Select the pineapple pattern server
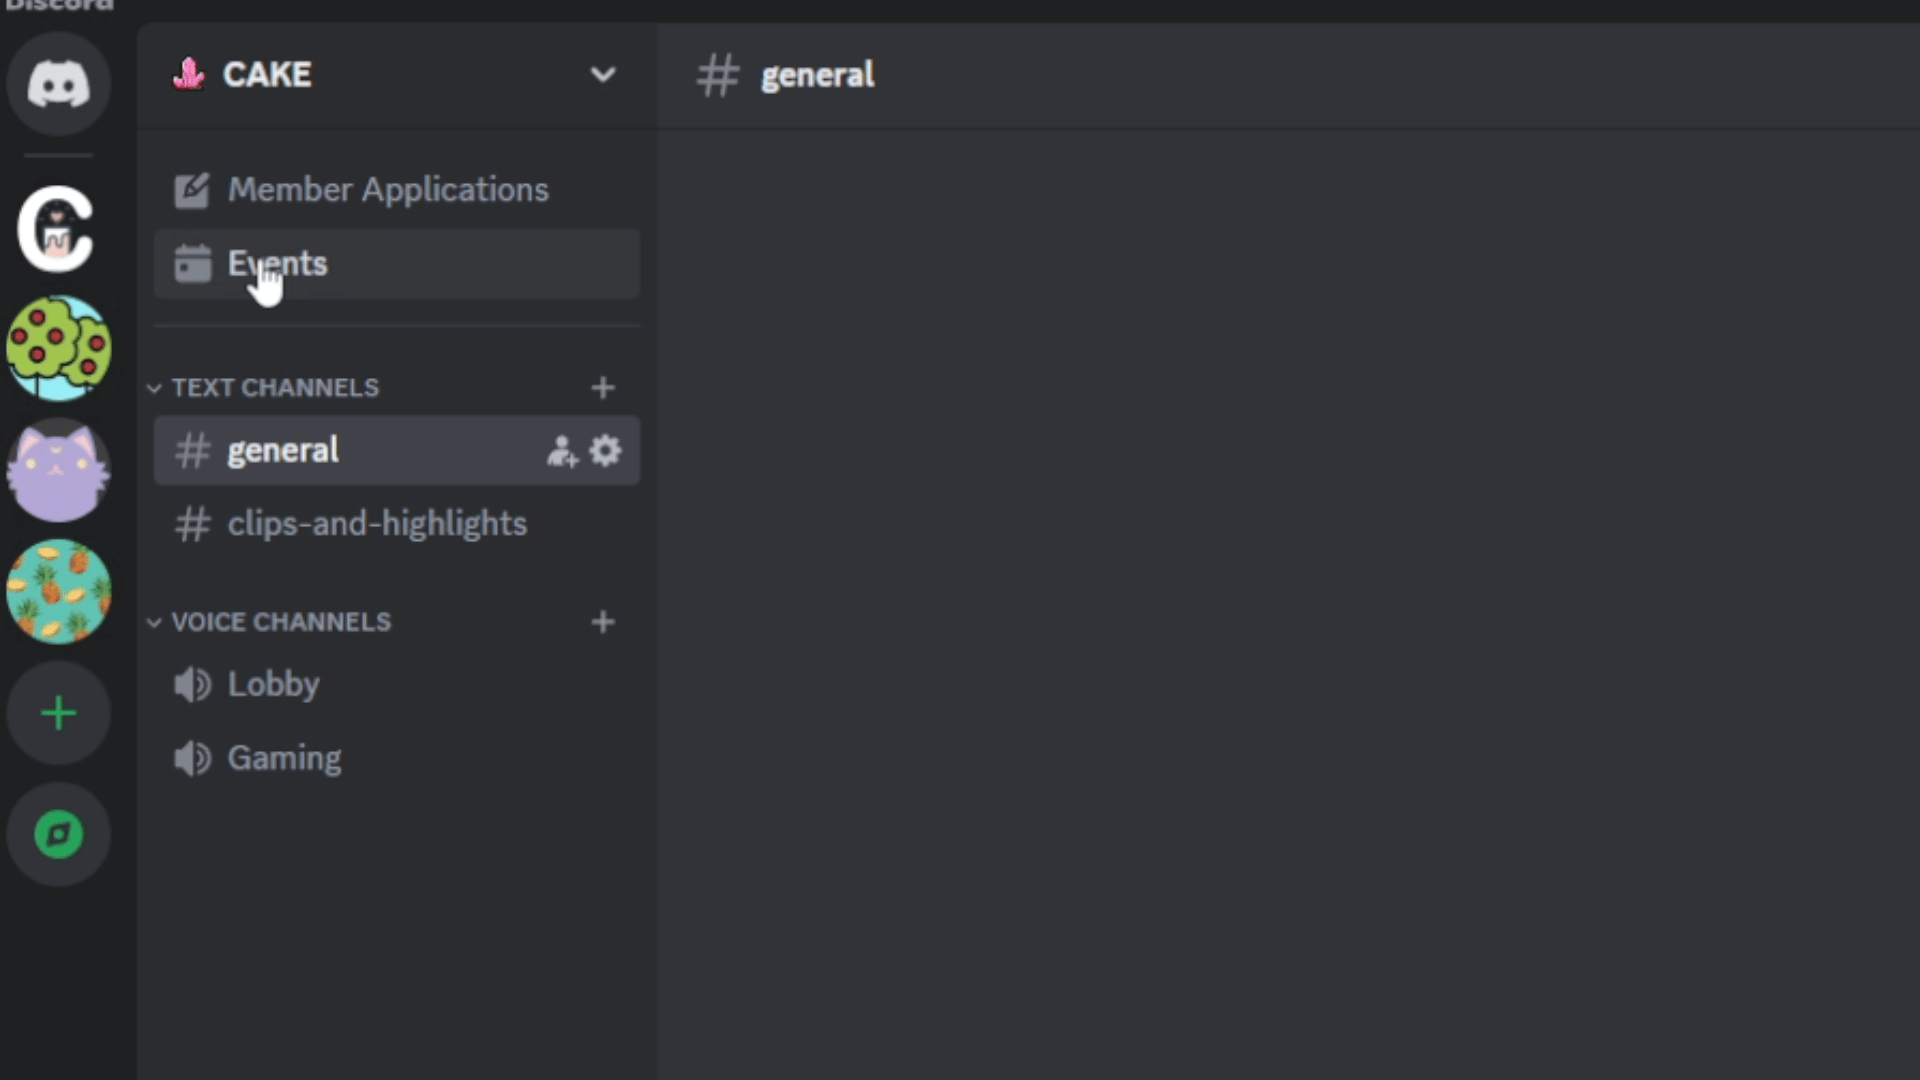 [57, 591]
